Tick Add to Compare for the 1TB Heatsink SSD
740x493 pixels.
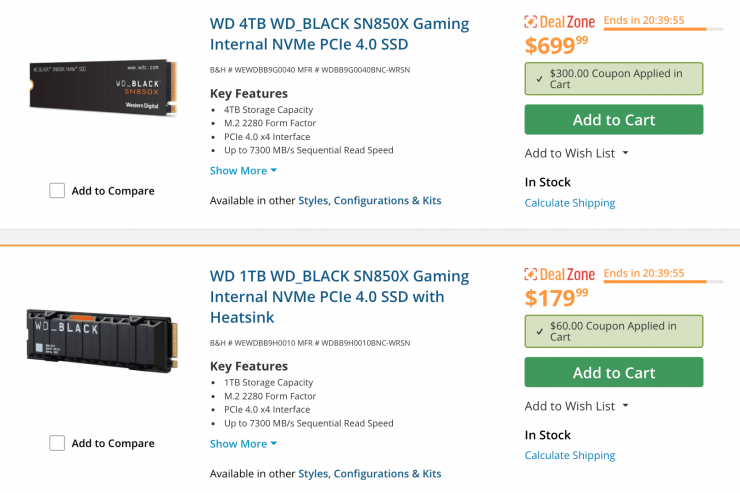57,443
